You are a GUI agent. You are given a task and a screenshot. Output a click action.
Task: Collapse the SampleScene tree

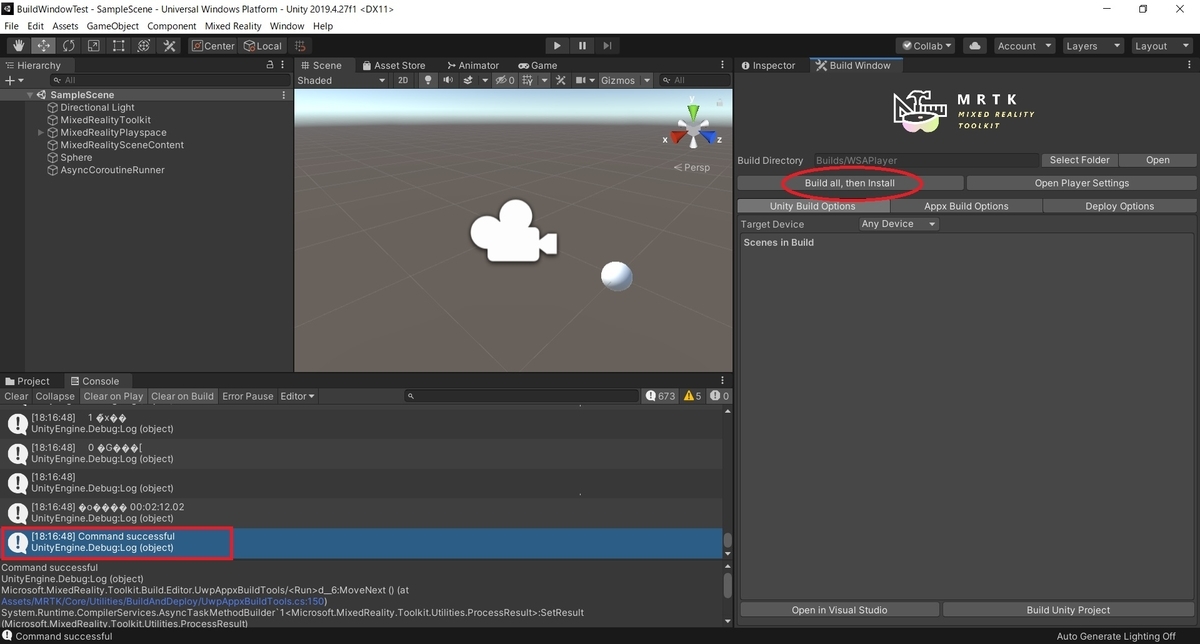click(x=30, y=95)
